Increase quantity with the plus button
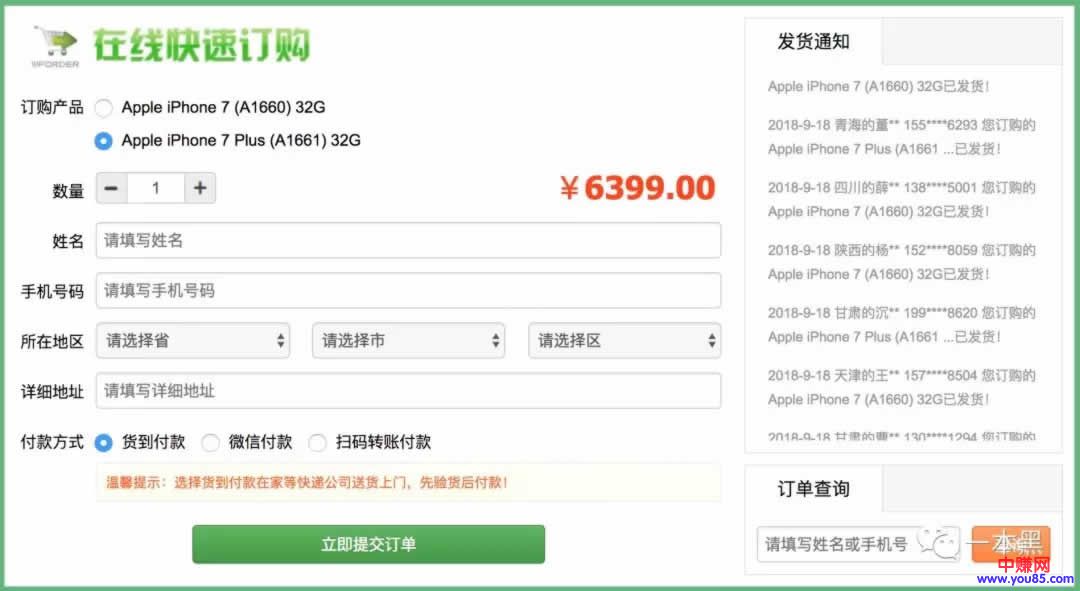This screenshot has width=1080, height=591. point(200,188)
